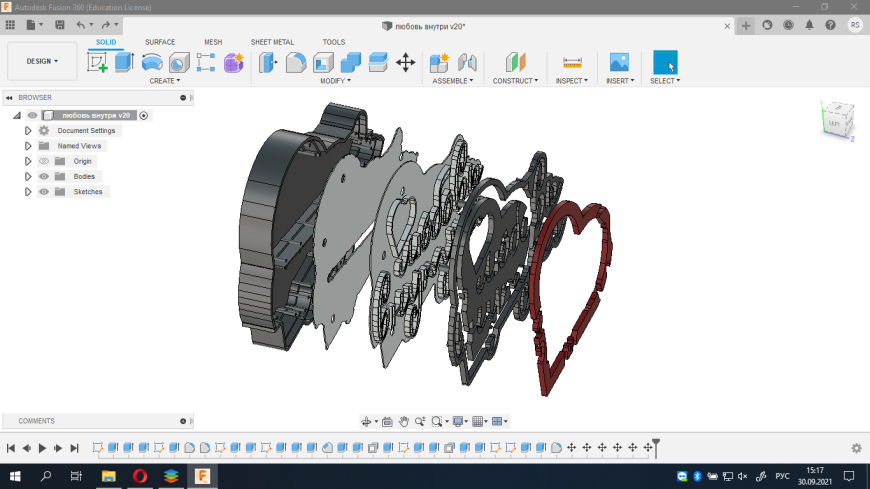Click the Fillet tool icon
Image resolution: width=870 pixels, height=489 pixels.
coord(296,62)
